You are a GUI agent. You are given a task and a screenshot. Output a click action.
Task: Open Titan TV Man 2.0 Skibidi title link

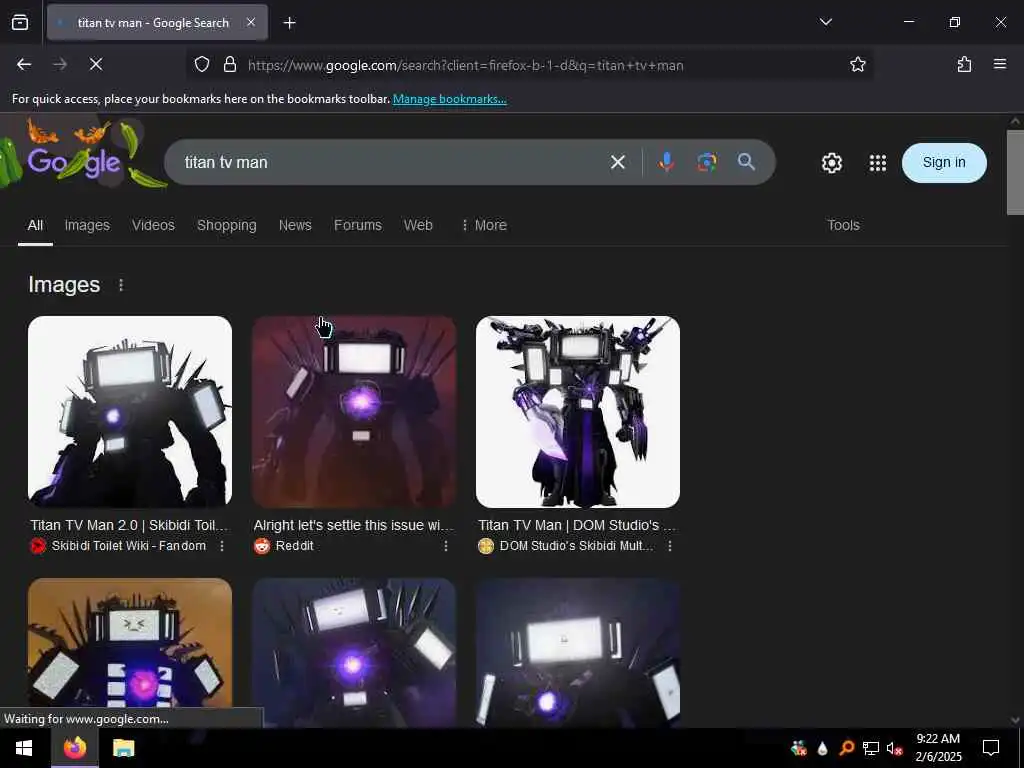point(129,525)
